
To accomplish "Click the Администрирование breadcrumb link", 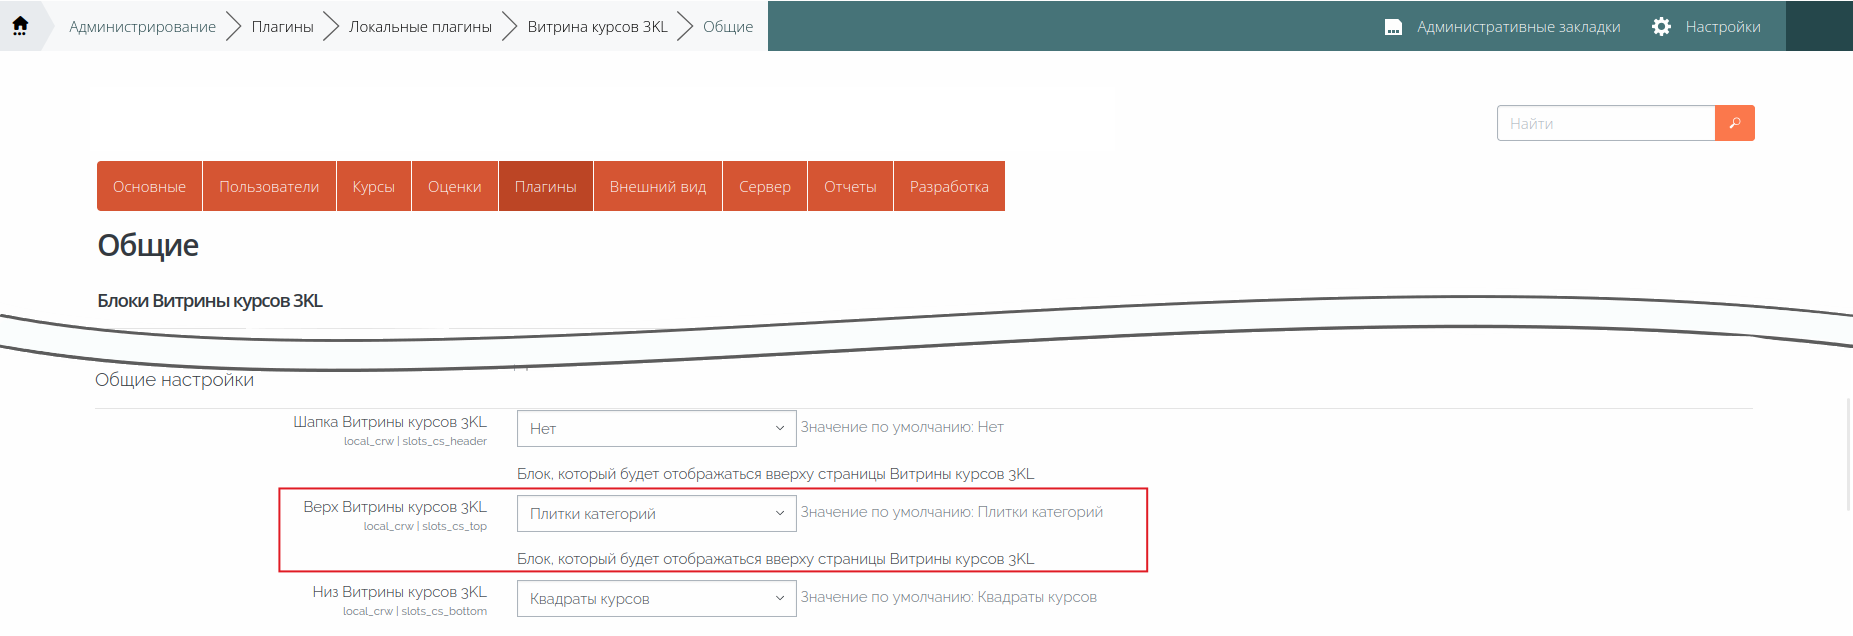I will (x=142, y=27).
